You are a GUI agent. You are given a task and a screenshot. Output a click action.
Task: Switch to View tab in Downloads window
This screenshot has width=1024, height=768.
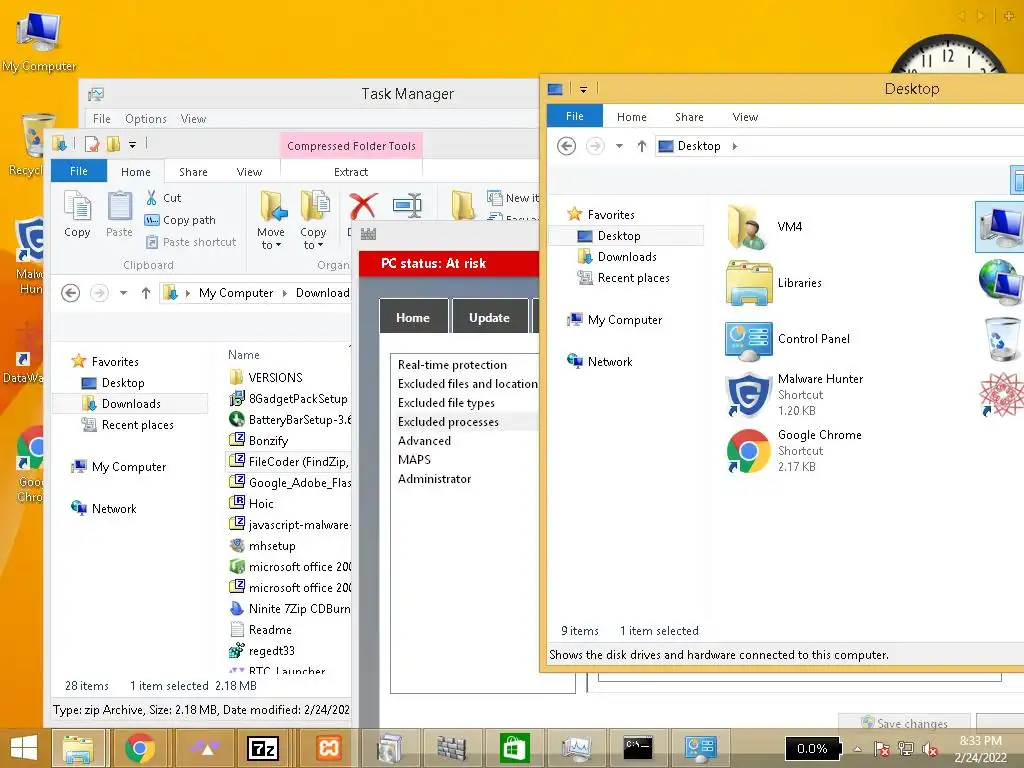249,172
